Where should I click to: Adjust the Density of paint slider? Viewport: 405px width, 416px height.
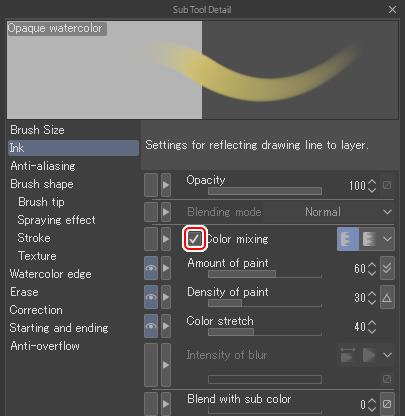[265, 303]
